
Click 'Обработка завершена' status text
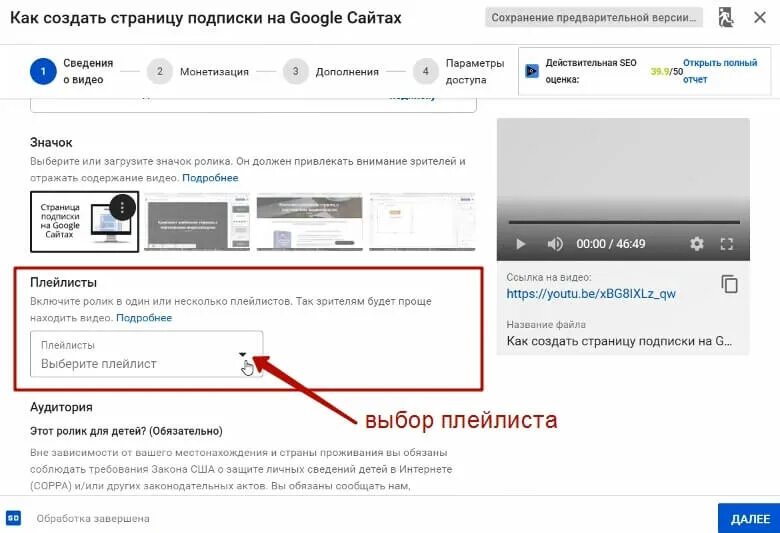click(93, 519)
